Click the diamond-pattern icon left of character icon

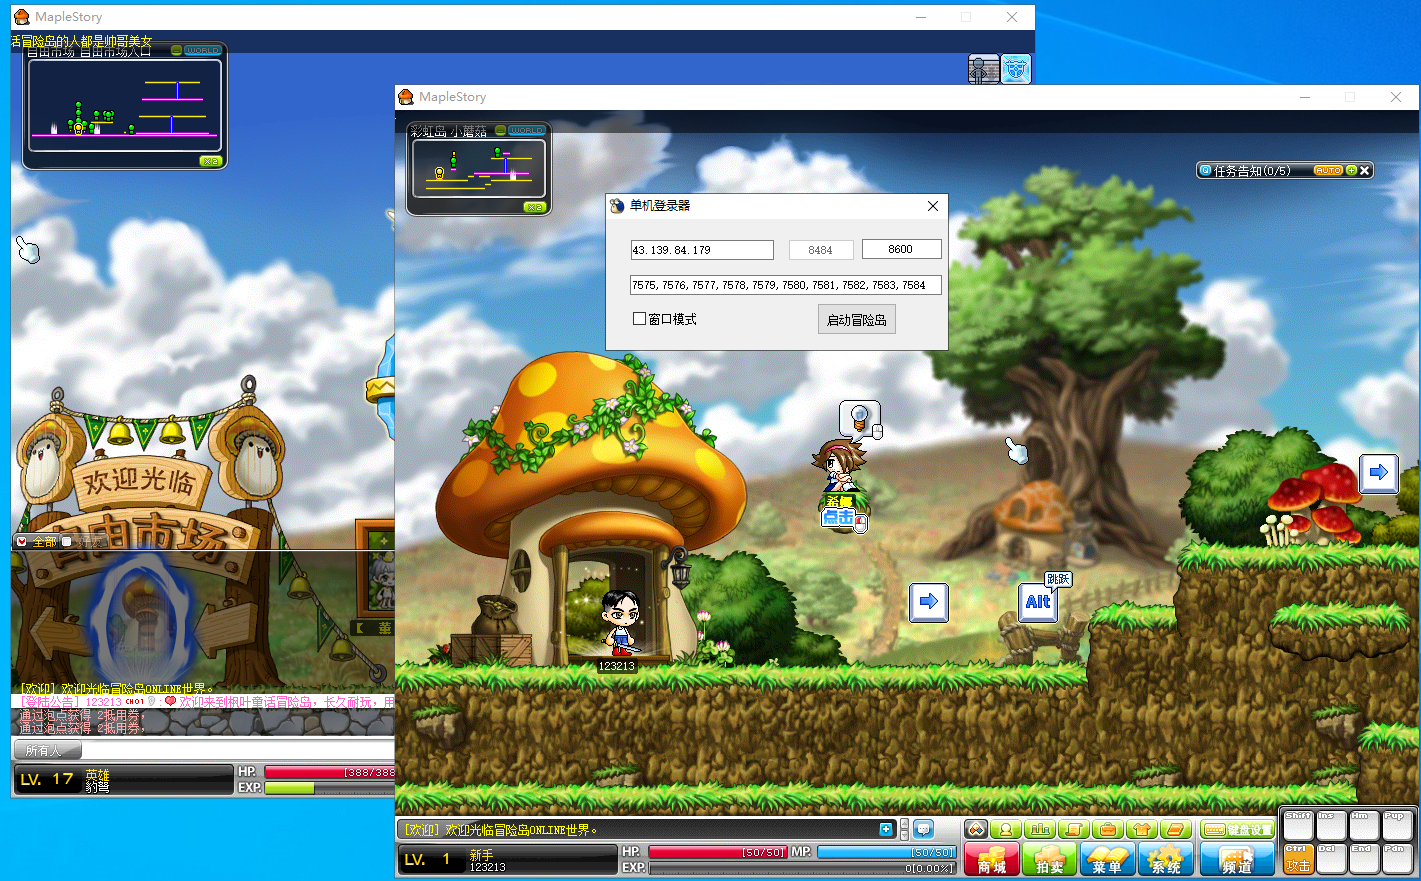pyautogui.click(x=976, y=830)
